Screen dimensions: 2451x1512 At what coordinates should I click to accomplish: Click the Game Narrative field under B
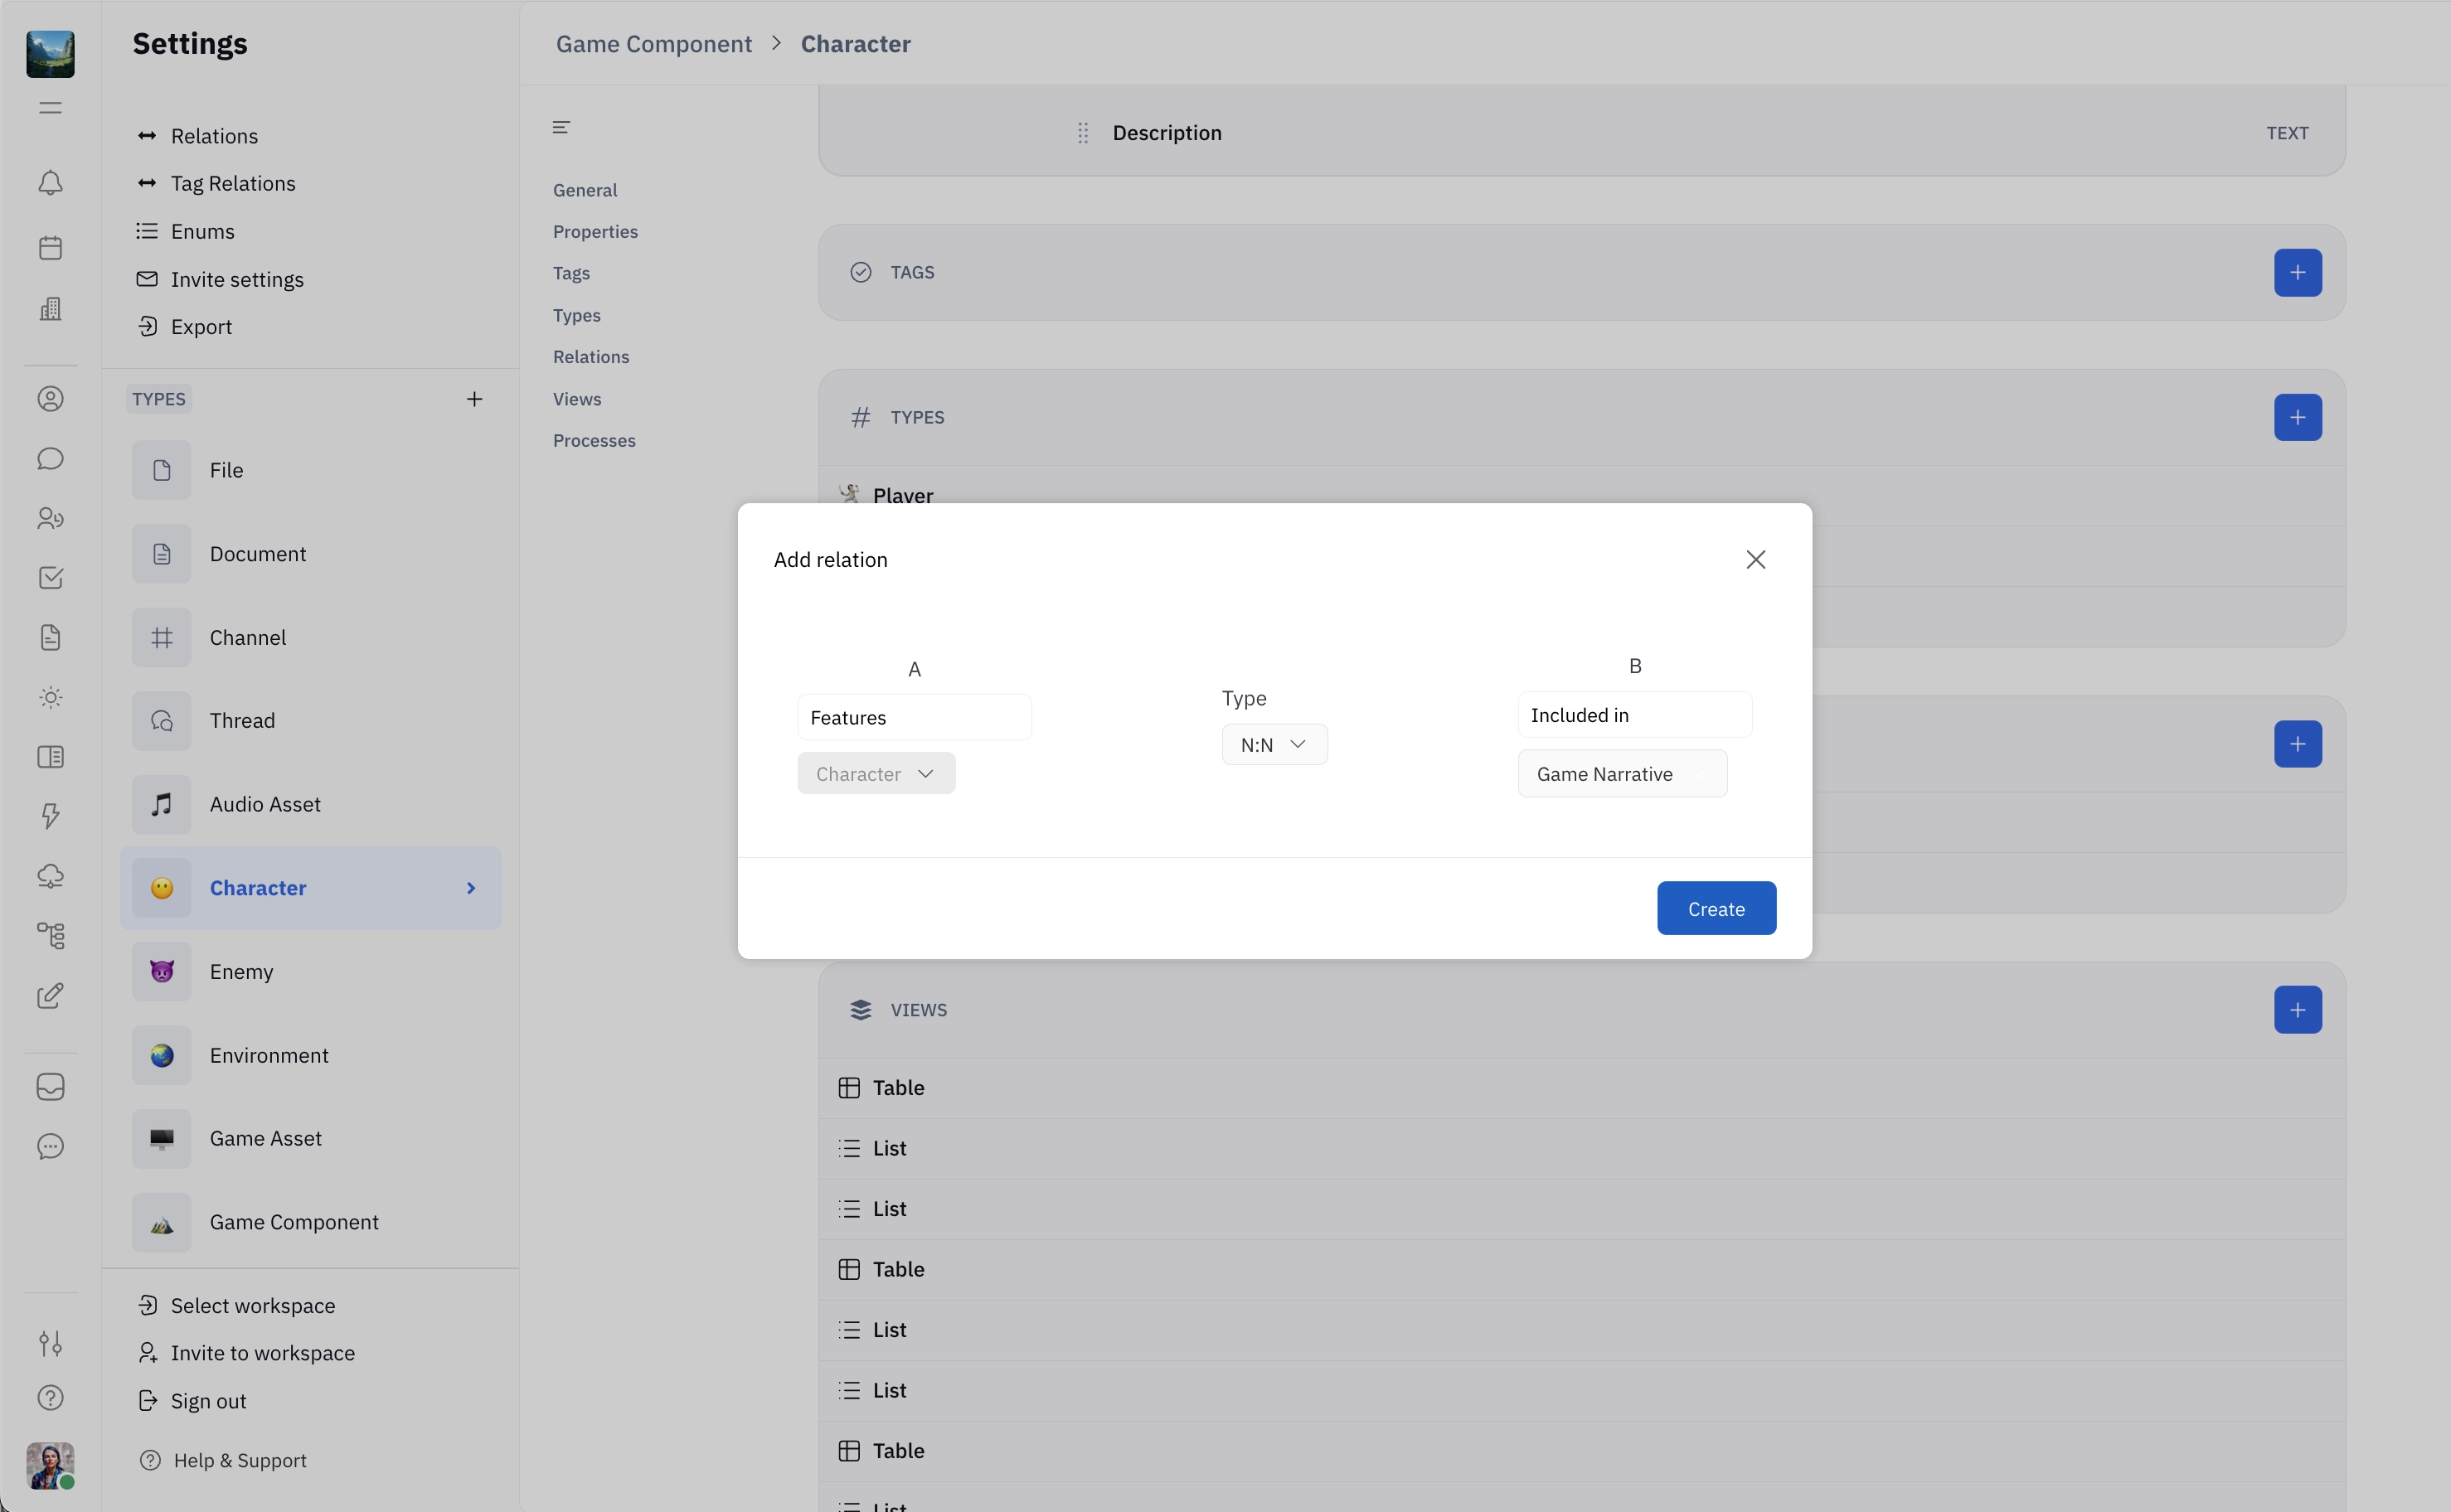pyautogui.click(x=1621, y=774)
